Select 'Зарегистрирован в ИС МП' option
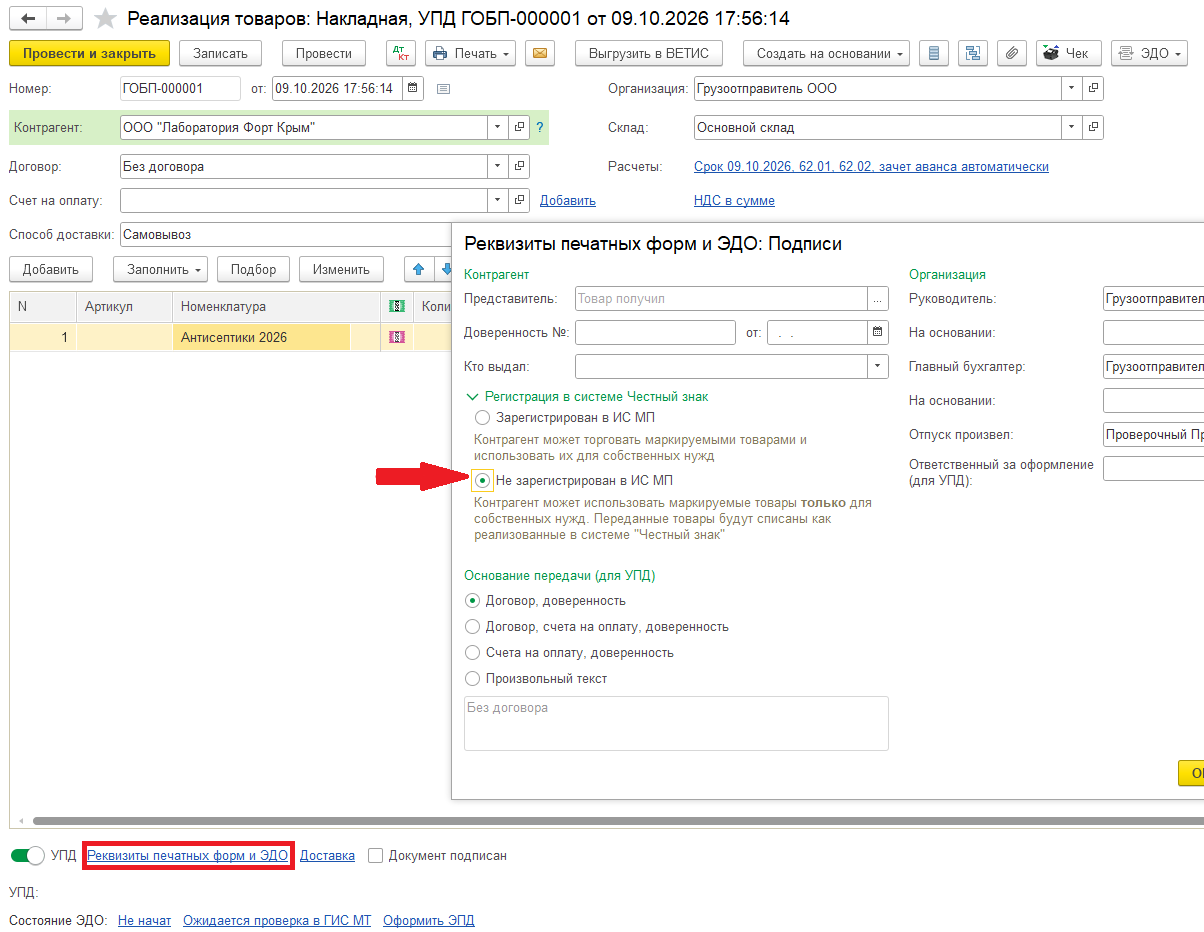Viewport: 1204px width, 932px height. click(483, 417)
